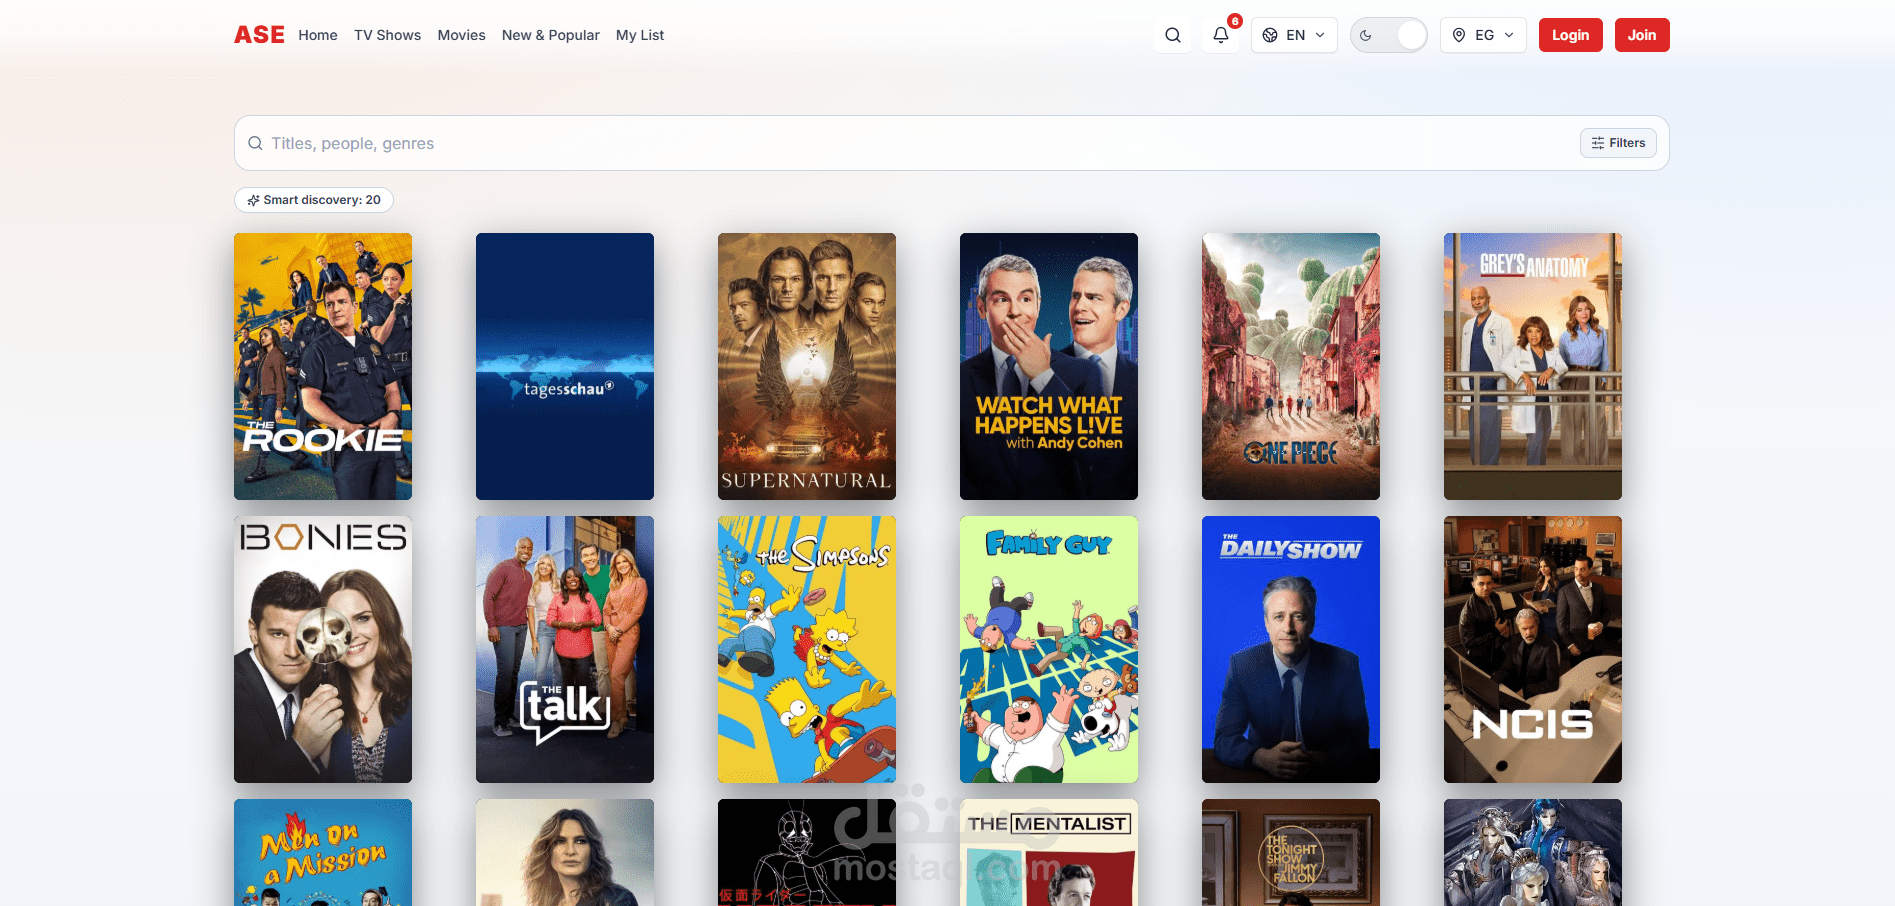Viewport: 1895px width, 906px height.
Task: Click the Join button
Action: click(x=1642, y=35)
